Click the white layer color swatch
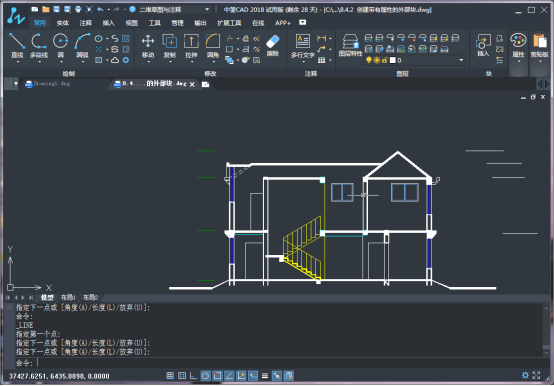This screenshot has height=386, width=554. (x=393, y=60)
